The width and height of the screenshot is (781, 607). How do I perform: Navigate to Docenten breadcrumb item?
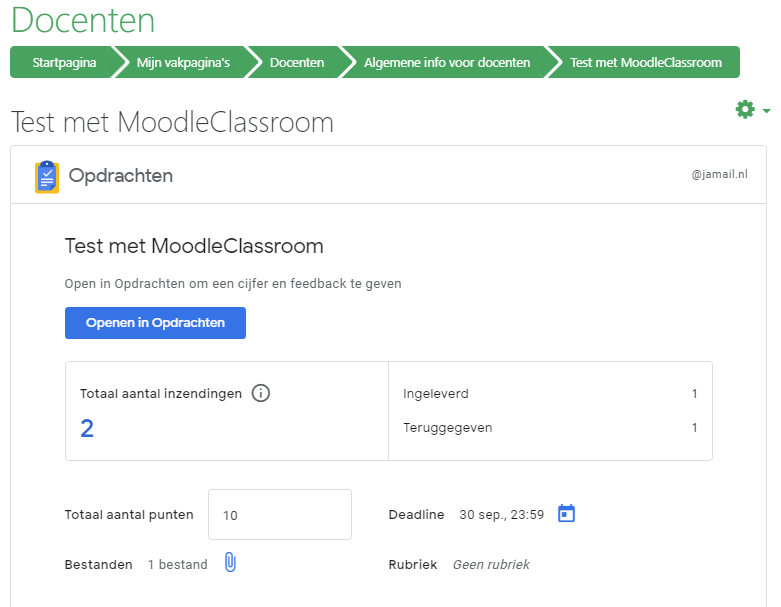tap(297, 62)
